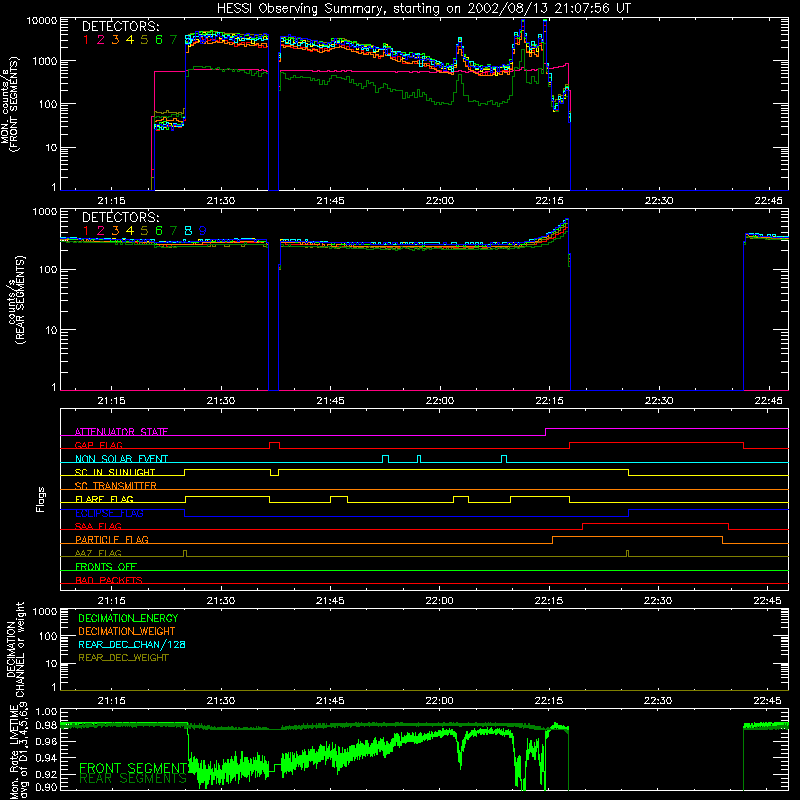Click the 0.90 y-axis tick of livetime plot
800x800 pixels.
[x=46, y=787]
